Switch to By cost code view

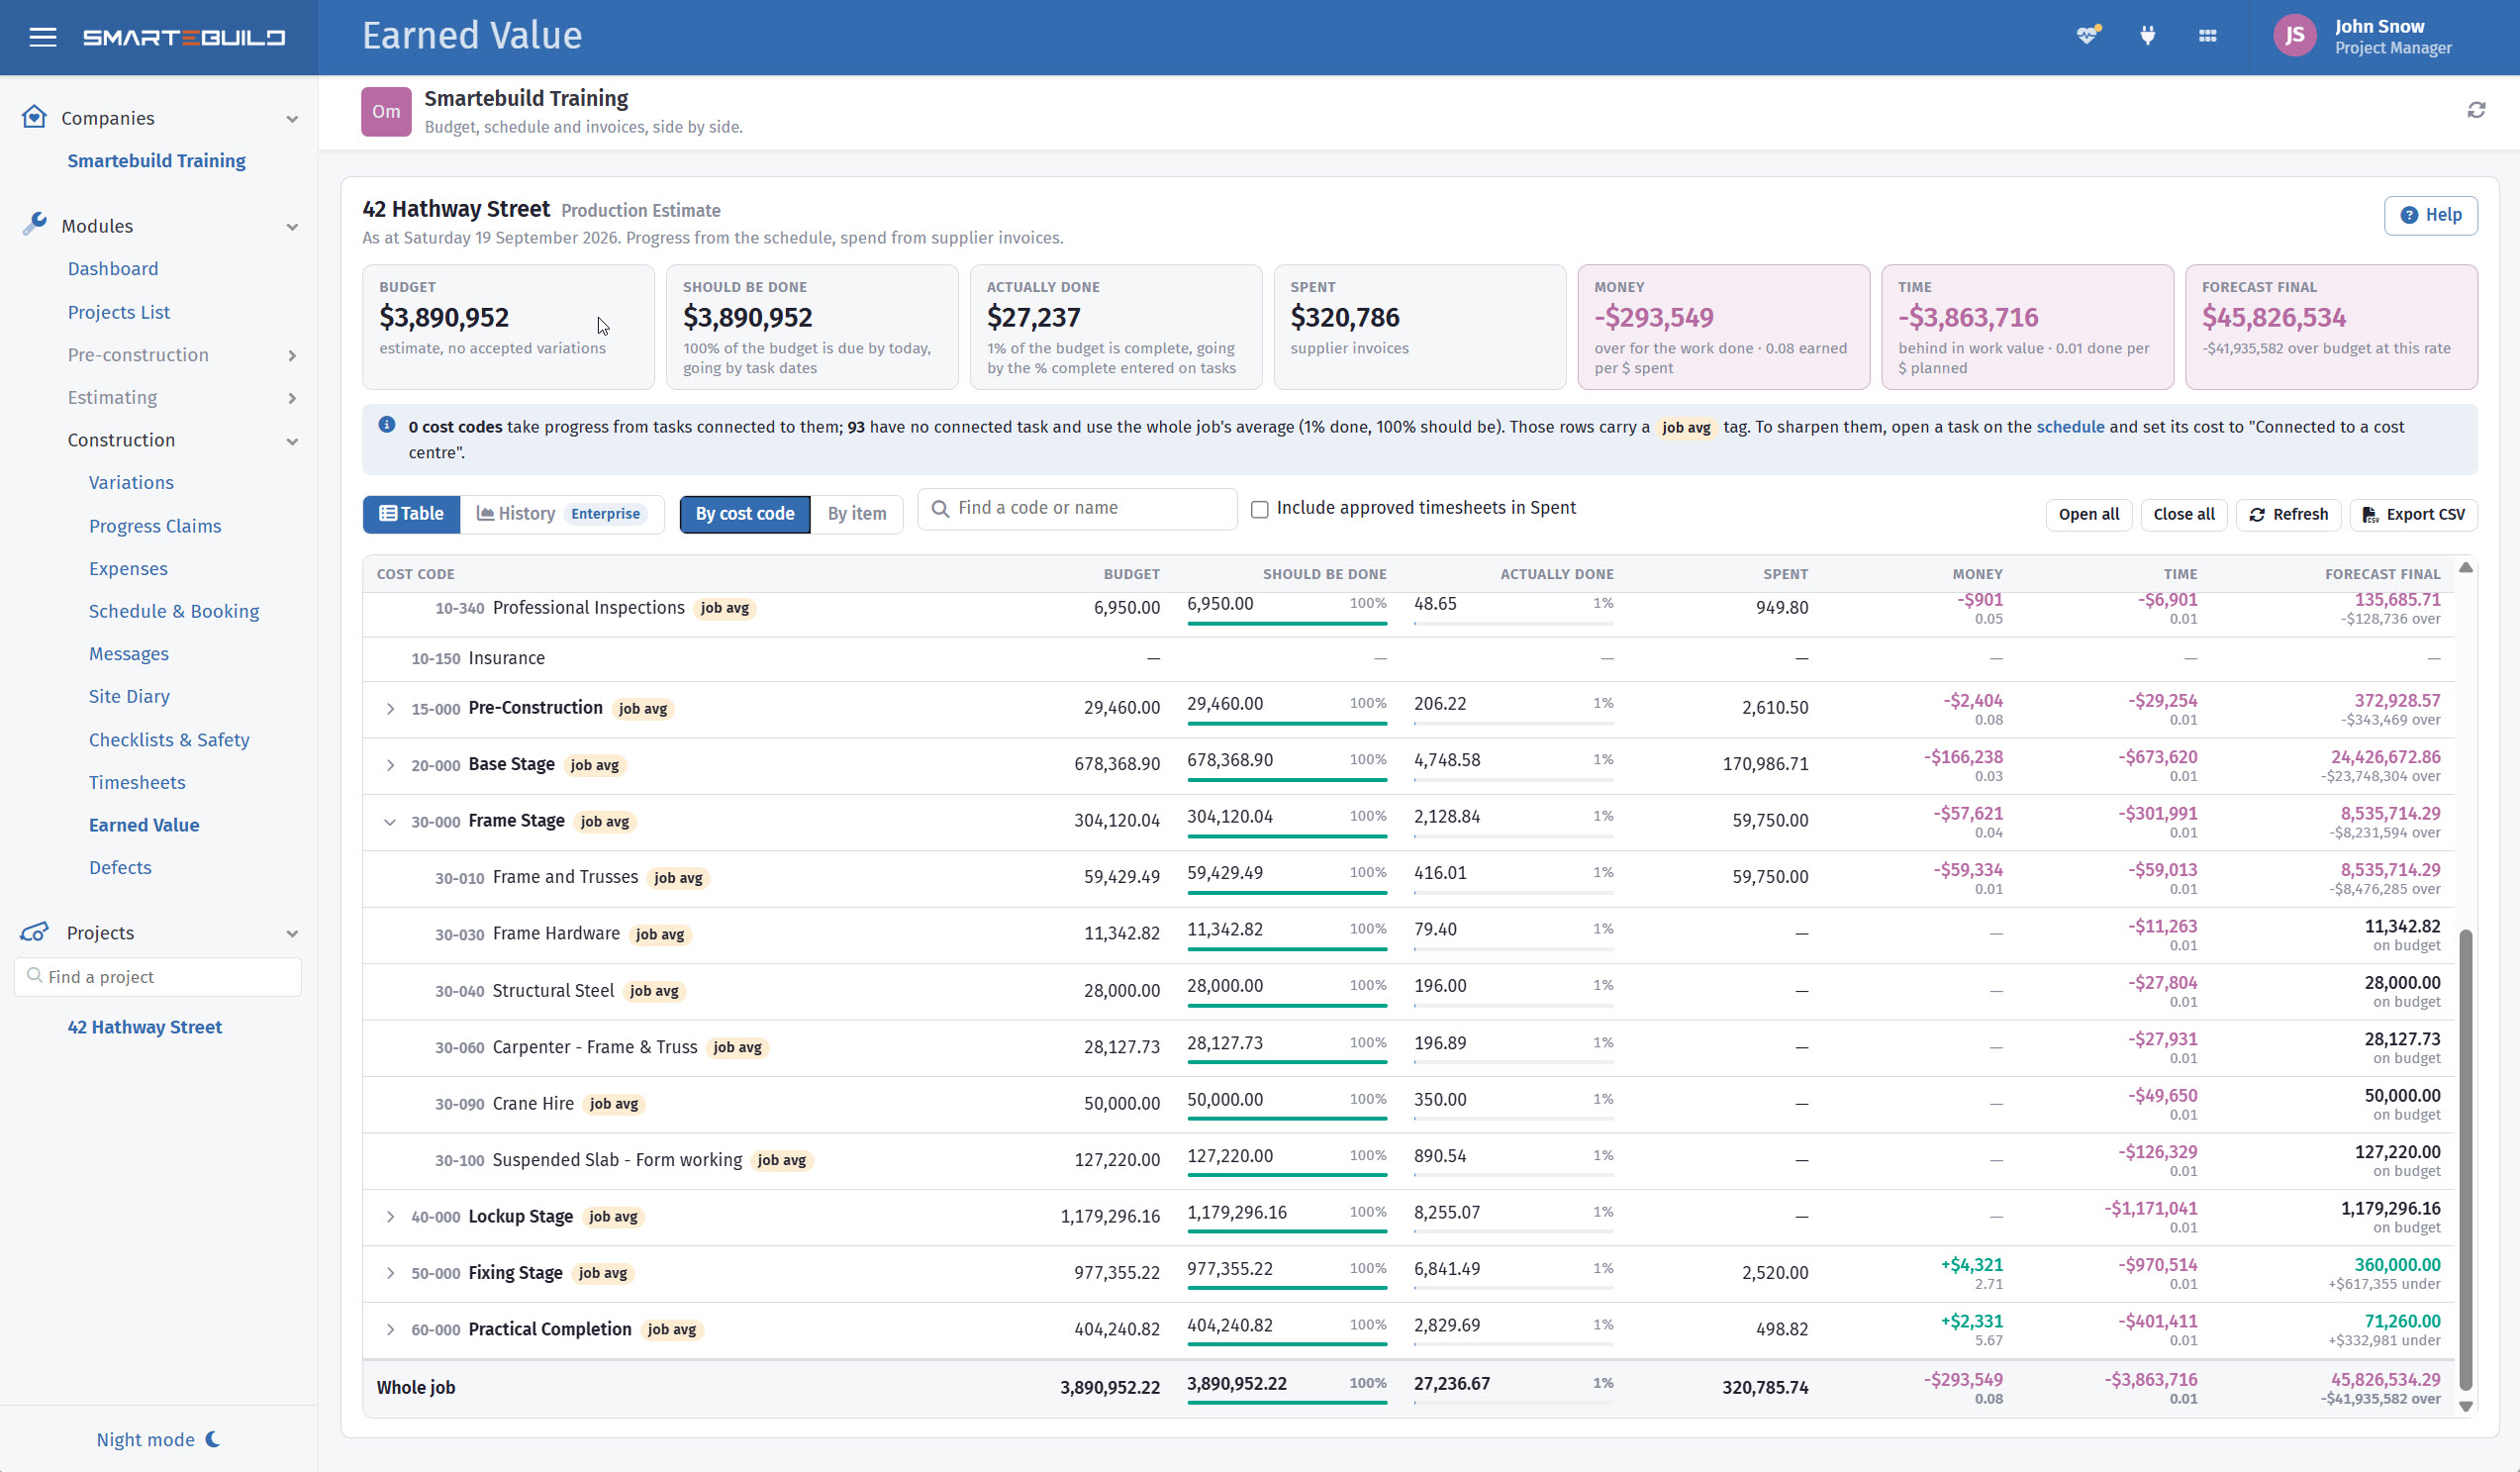click(745, 514)
